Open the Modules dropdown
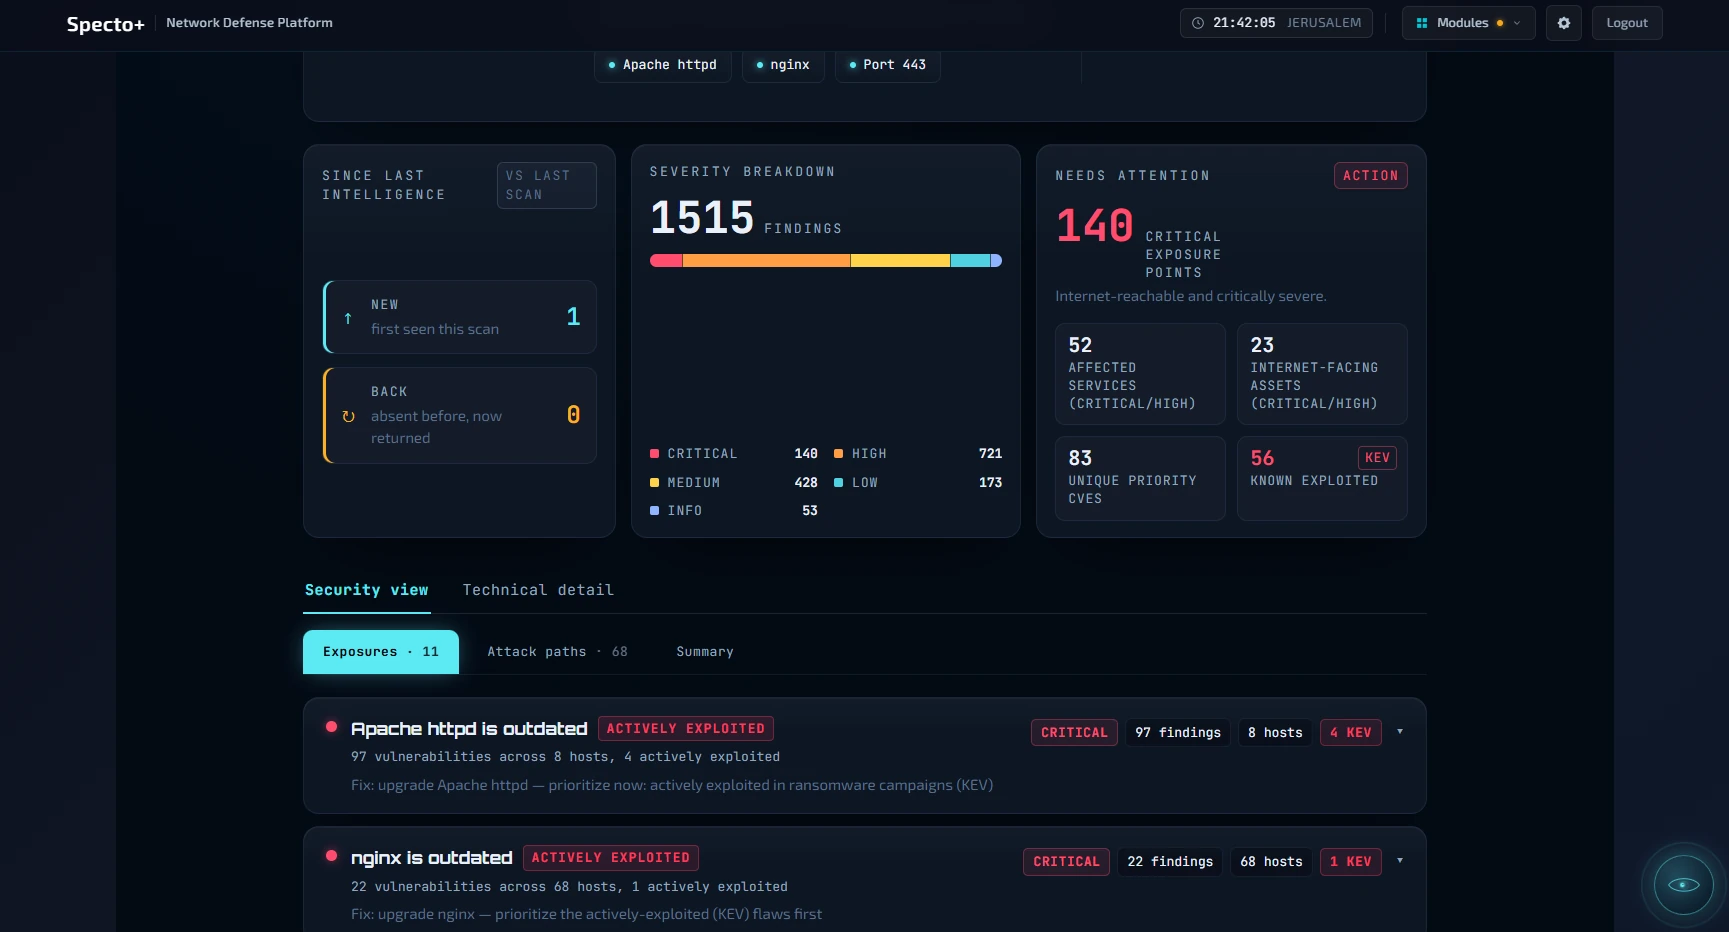This screenshot has width=1729, height=932. 1468,23
